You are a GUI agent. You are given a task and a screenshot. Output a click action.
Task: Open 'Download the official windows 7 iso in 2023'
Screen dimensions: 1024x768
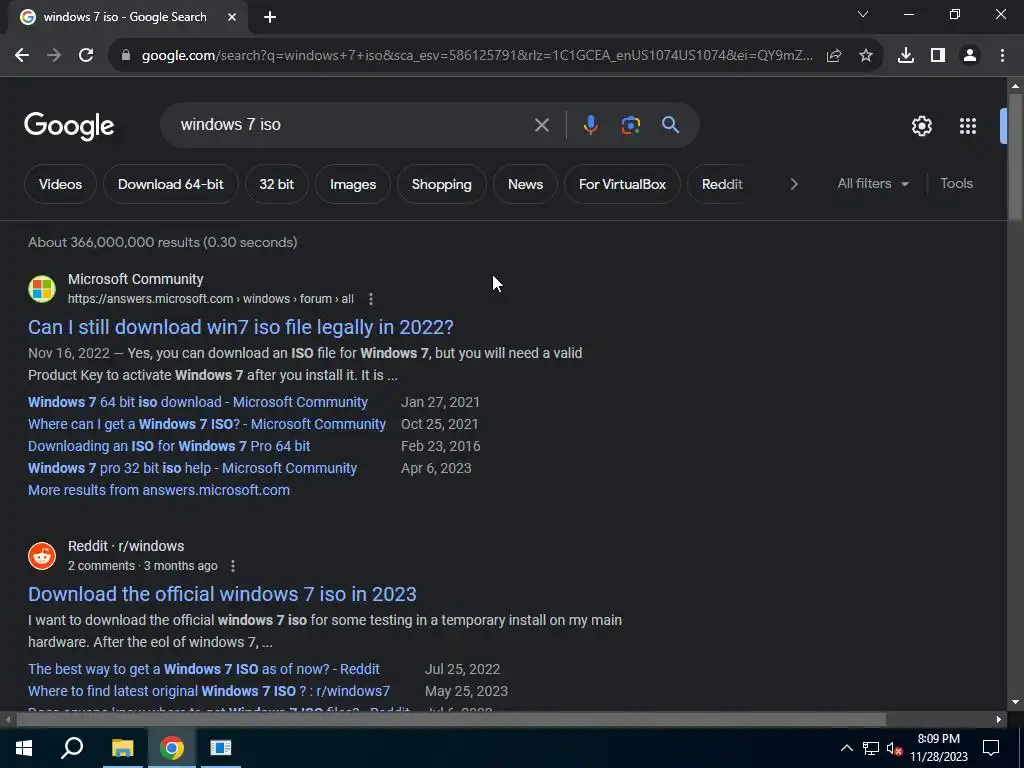(222, 594)
